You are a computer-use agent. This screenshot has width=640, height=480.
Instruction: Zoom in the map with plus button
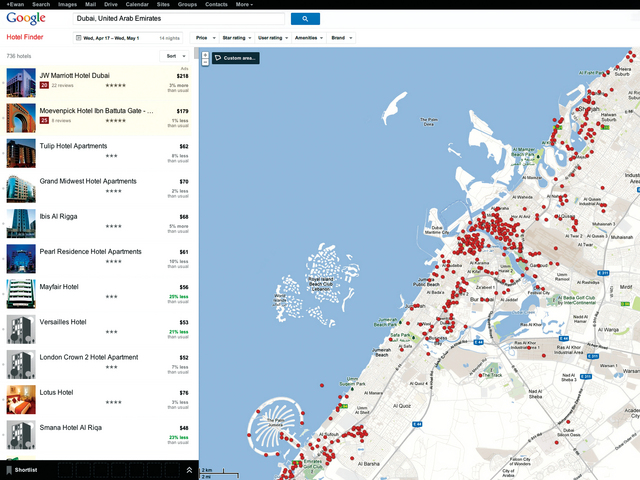click(x=205, y=55)
